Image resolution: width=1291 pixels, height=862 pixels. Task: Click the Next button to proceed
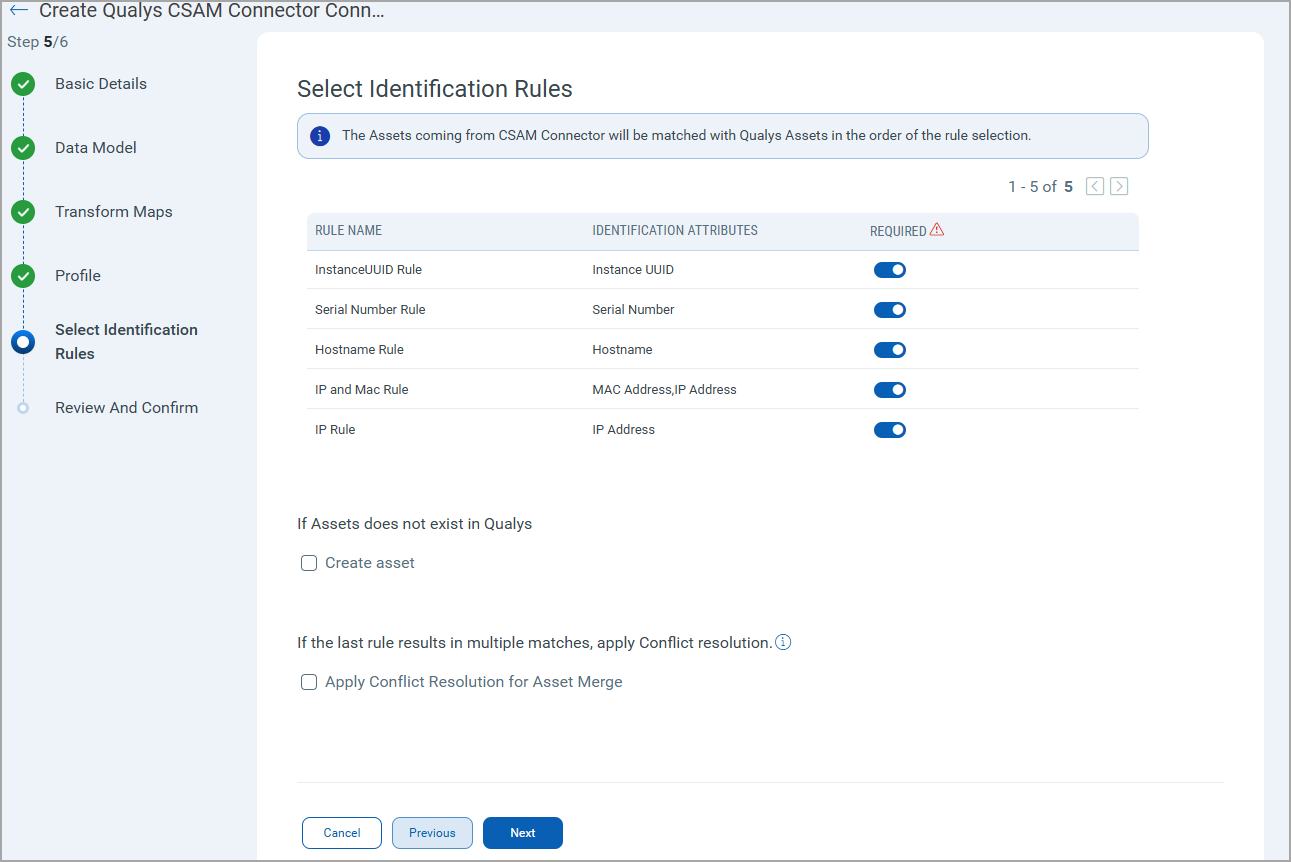(522, 832)
